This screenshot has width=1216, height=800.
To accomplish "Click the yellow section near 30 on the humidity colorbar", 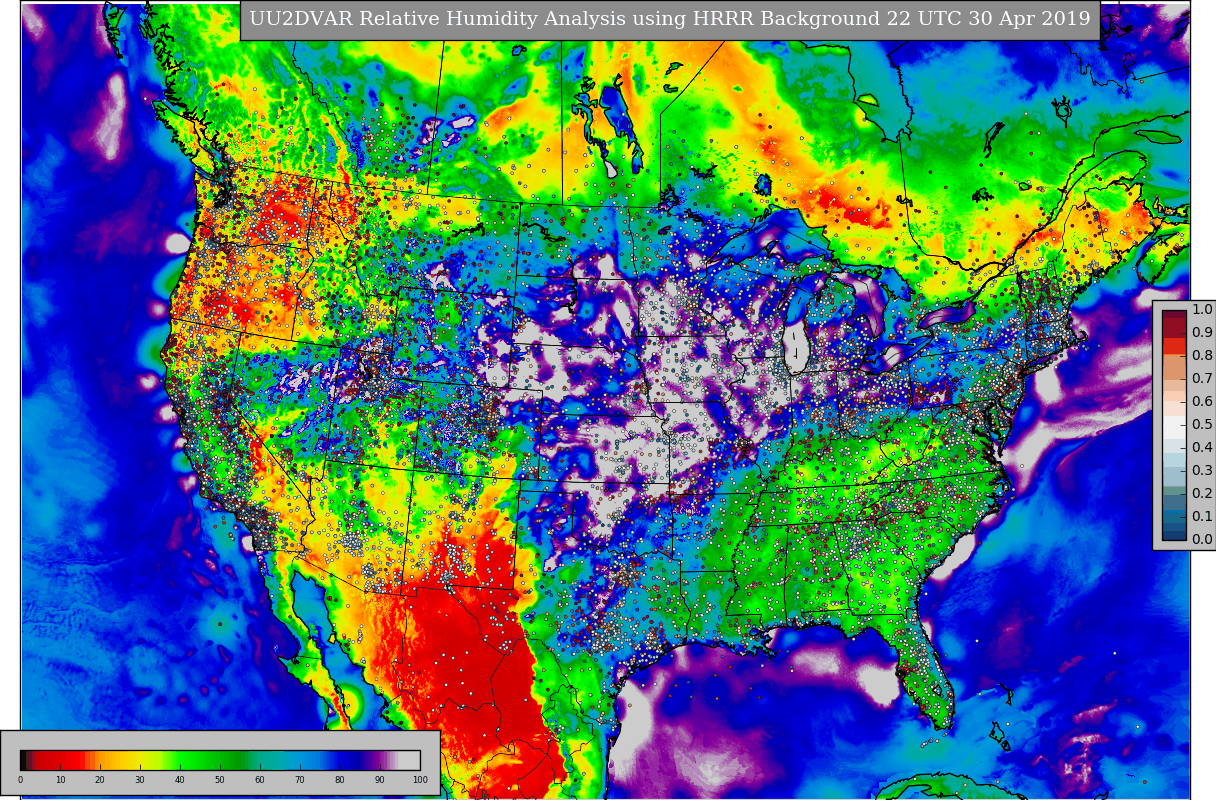I will coord(138,760).
